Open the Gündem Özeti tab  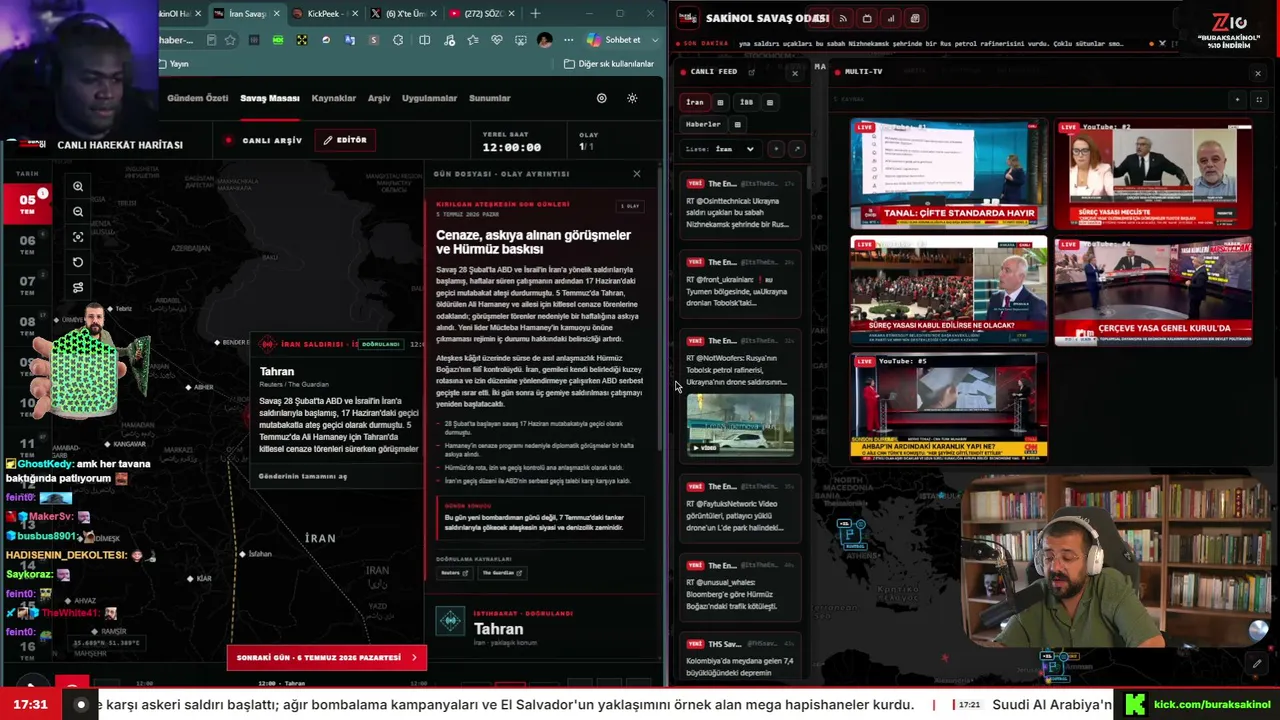tap(198, 98)
